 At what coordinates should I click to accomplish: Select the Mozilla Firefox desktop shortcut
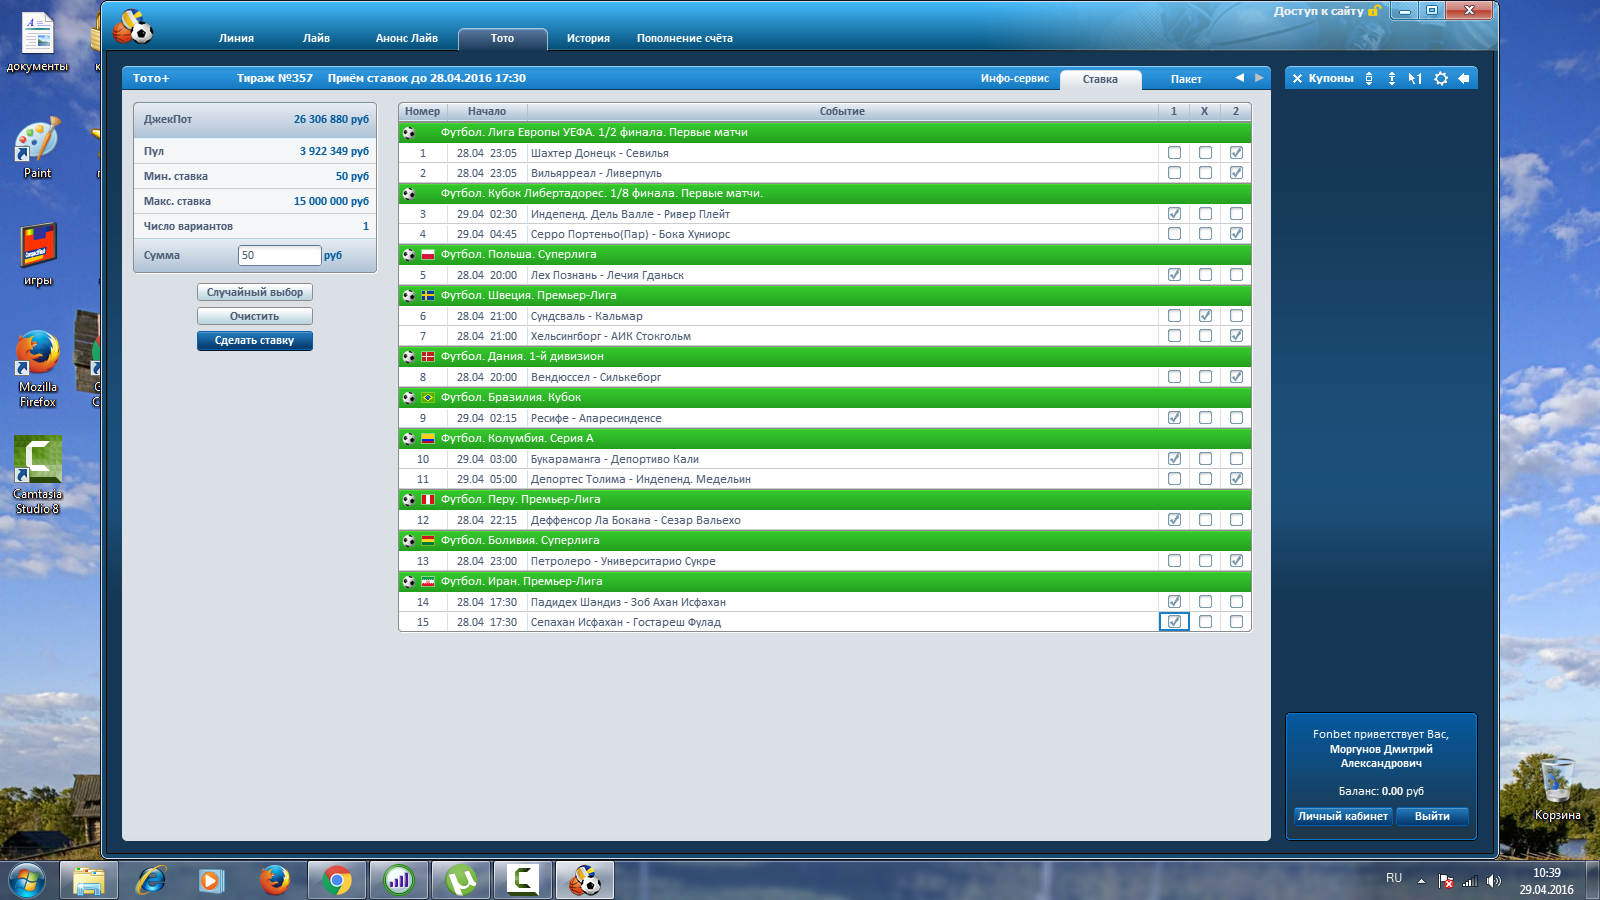[38, 369]
